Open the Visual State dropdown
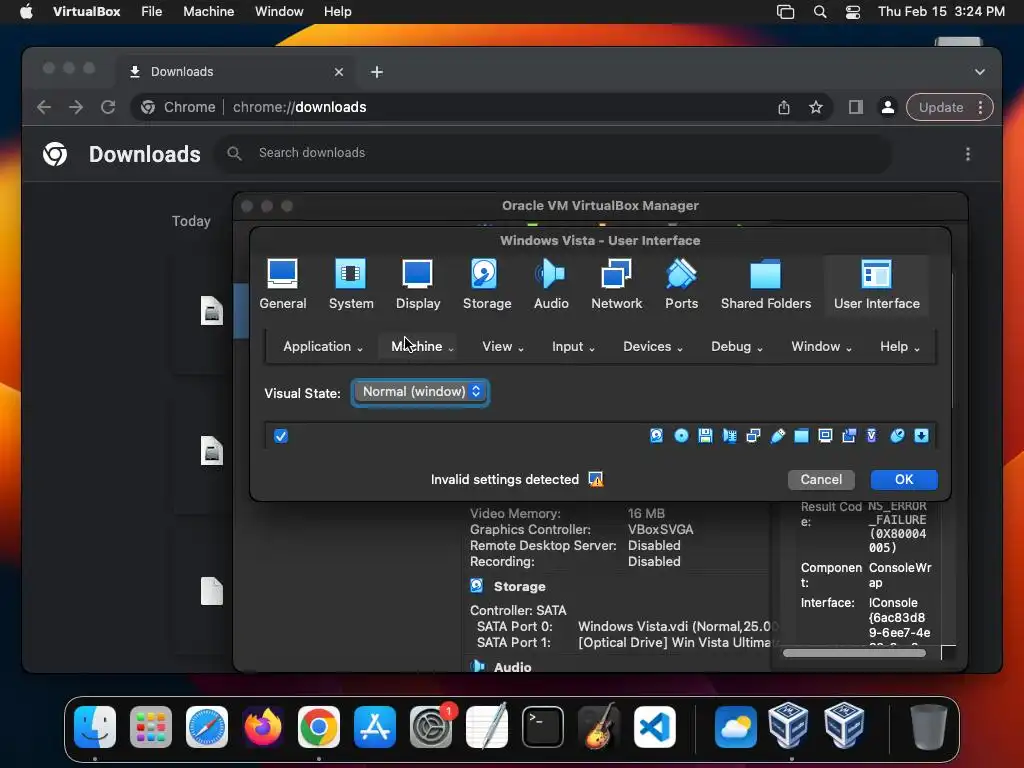This screenshot has width=1024, height=768. (420, 392)
